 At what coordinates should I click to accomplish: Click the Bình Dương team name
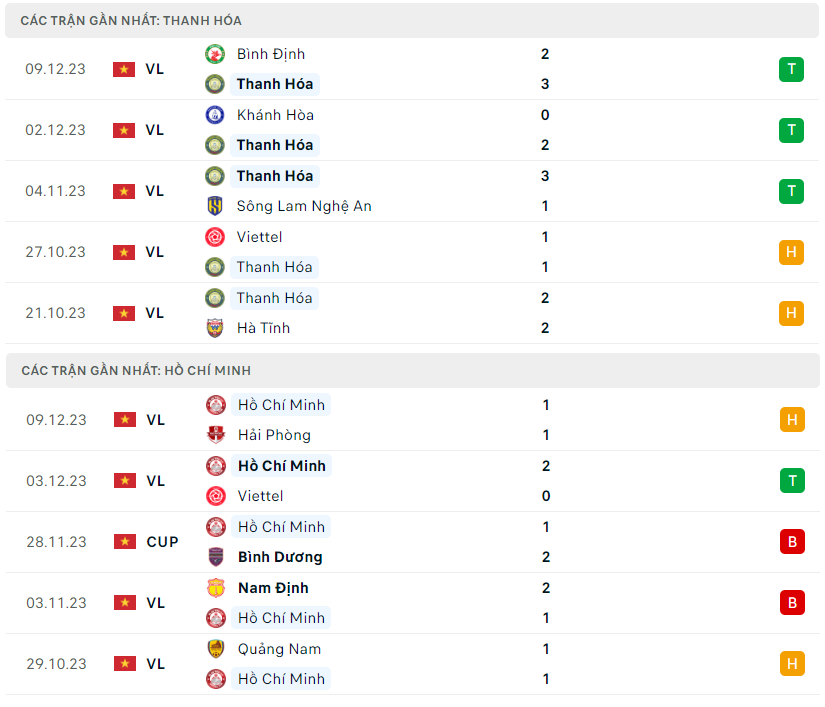280,557
